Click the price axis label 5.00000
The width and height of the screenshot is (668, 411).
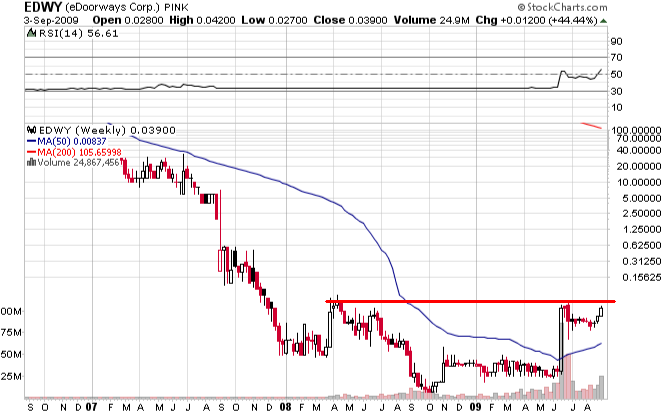point(642,198)
